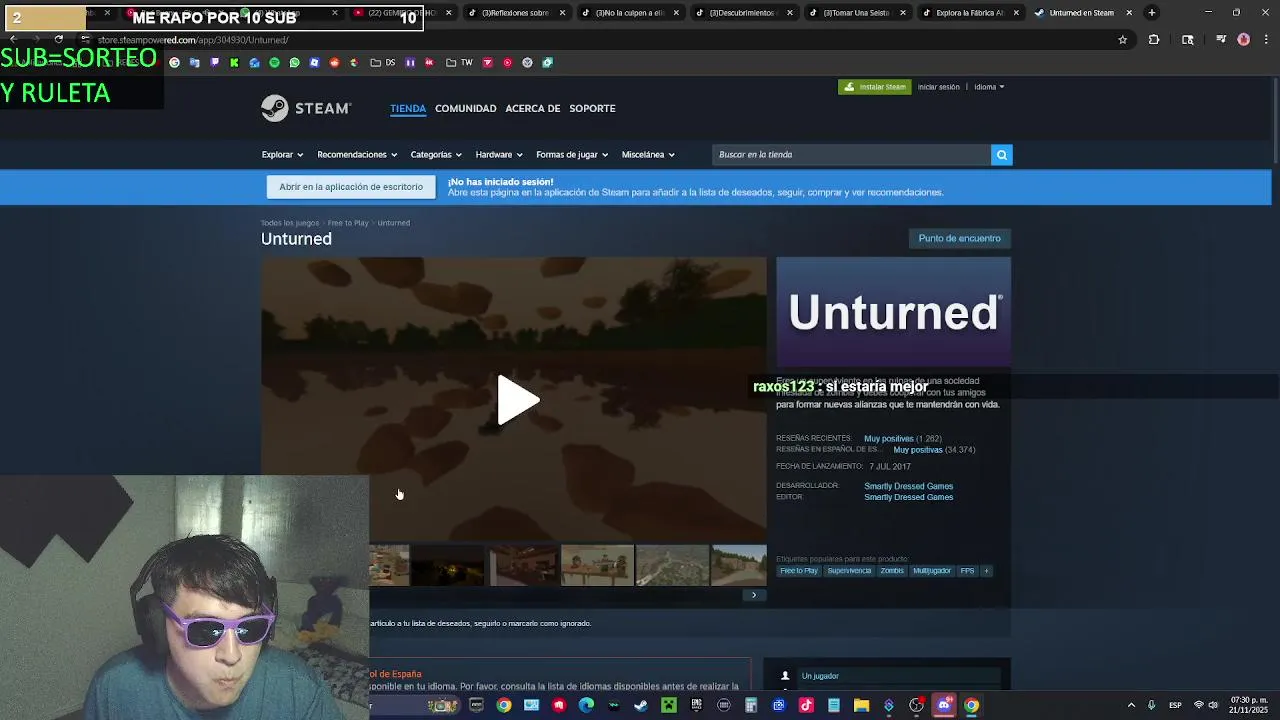Expand the Categorías dropdown
This screenshot has width=1280, height=720.
tap(436, 154)
